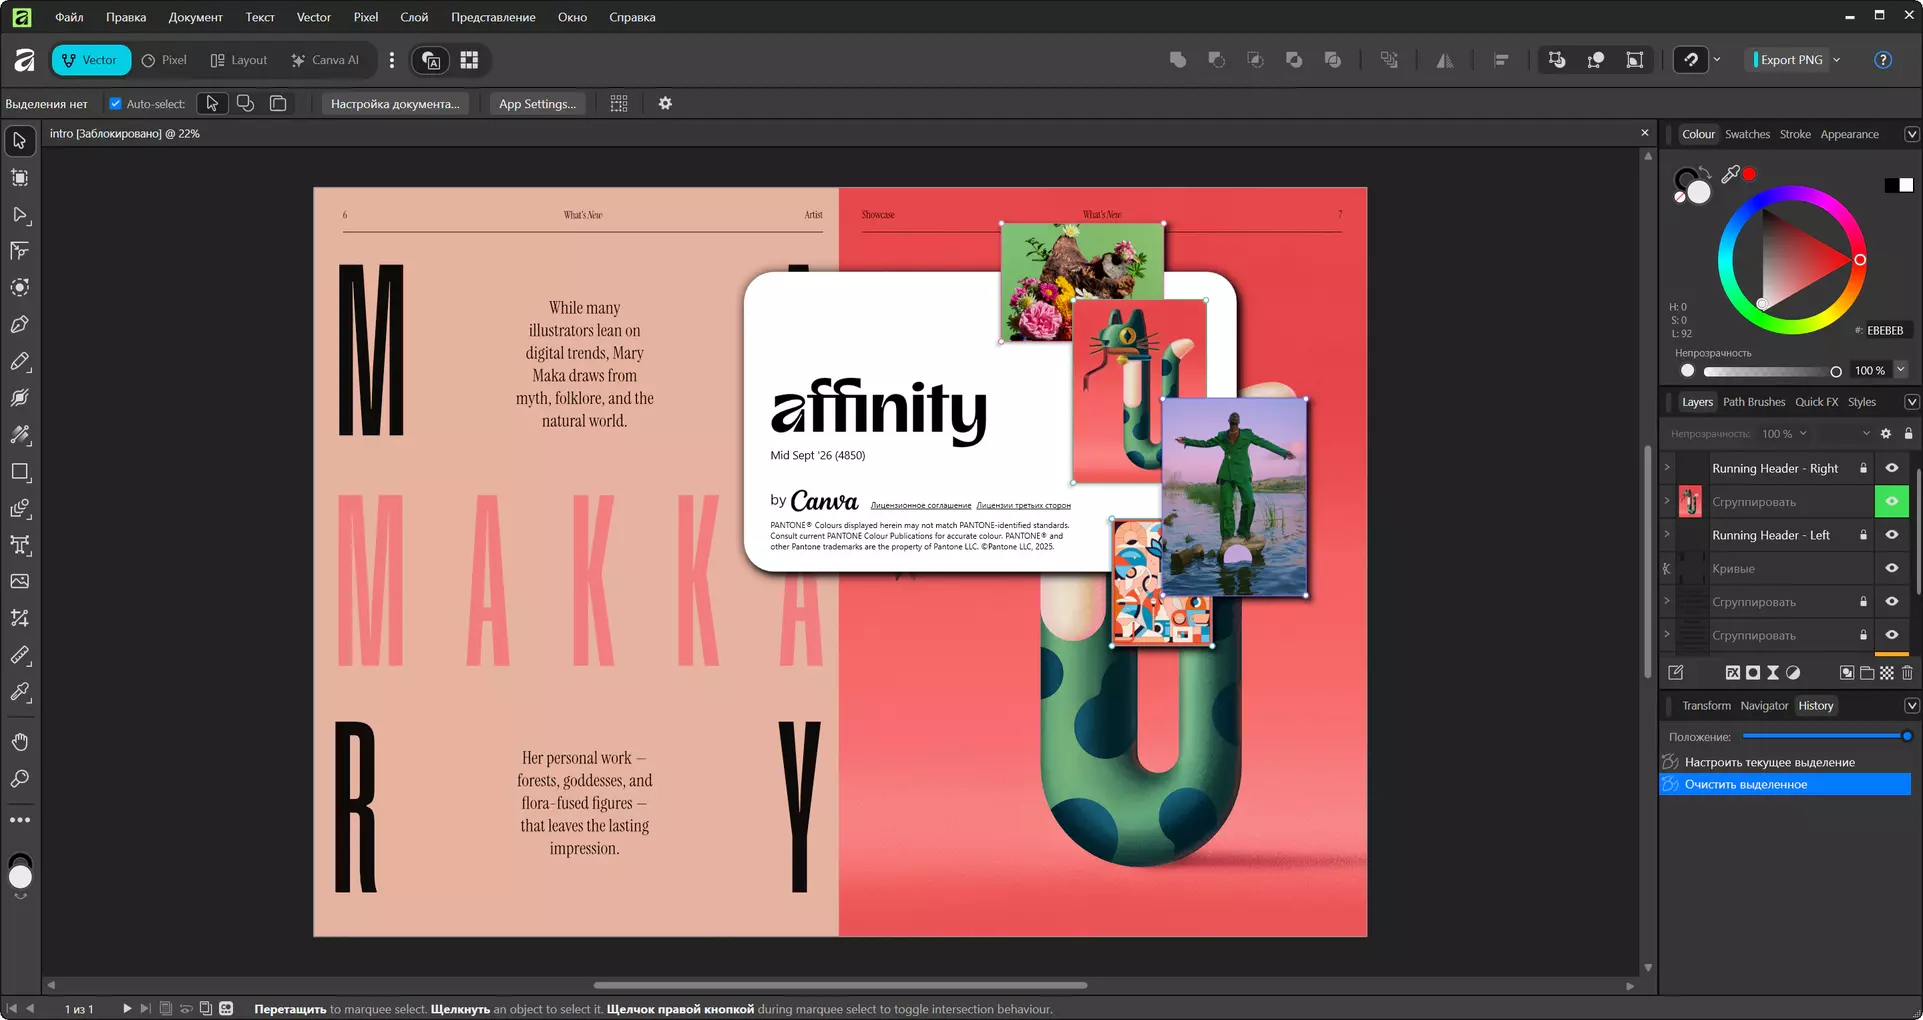Screen dimensions: 1923x1020
Task: Switch to the Pixel studio
Action: pos(164,60)
